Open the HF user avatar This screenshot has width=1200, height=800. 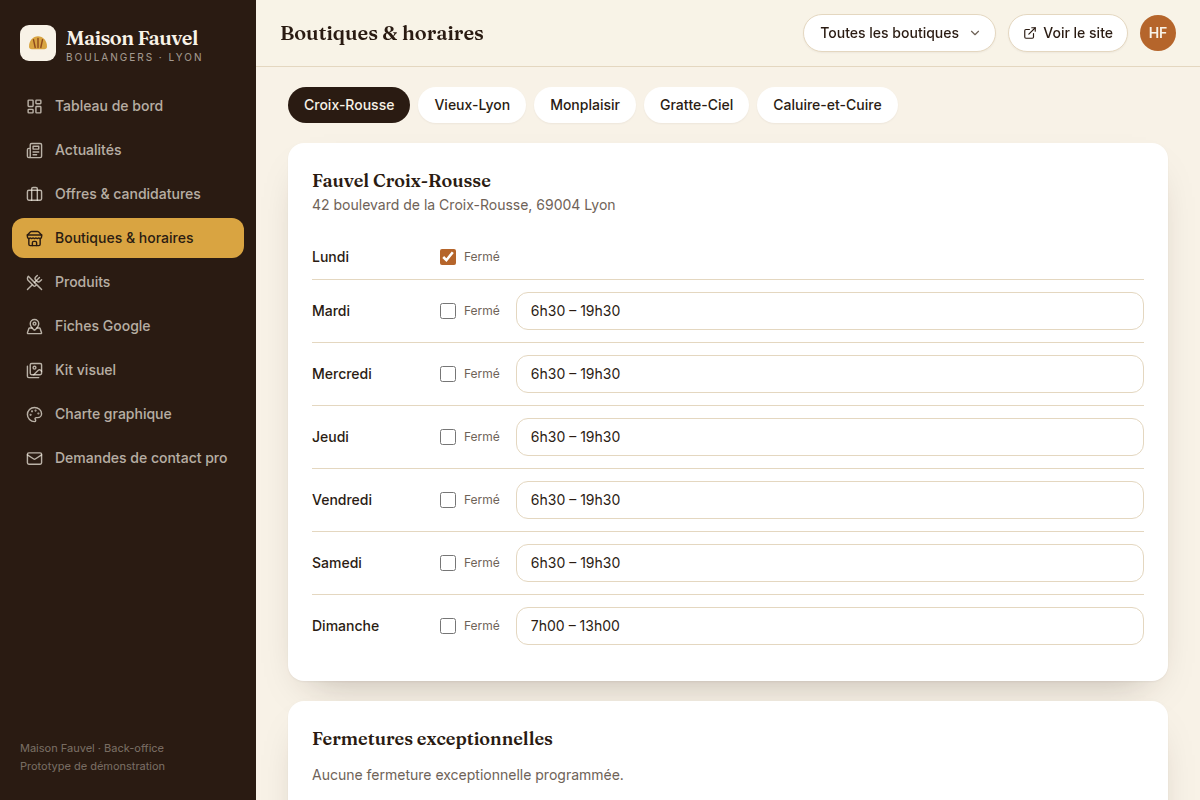click(1158, 33)
